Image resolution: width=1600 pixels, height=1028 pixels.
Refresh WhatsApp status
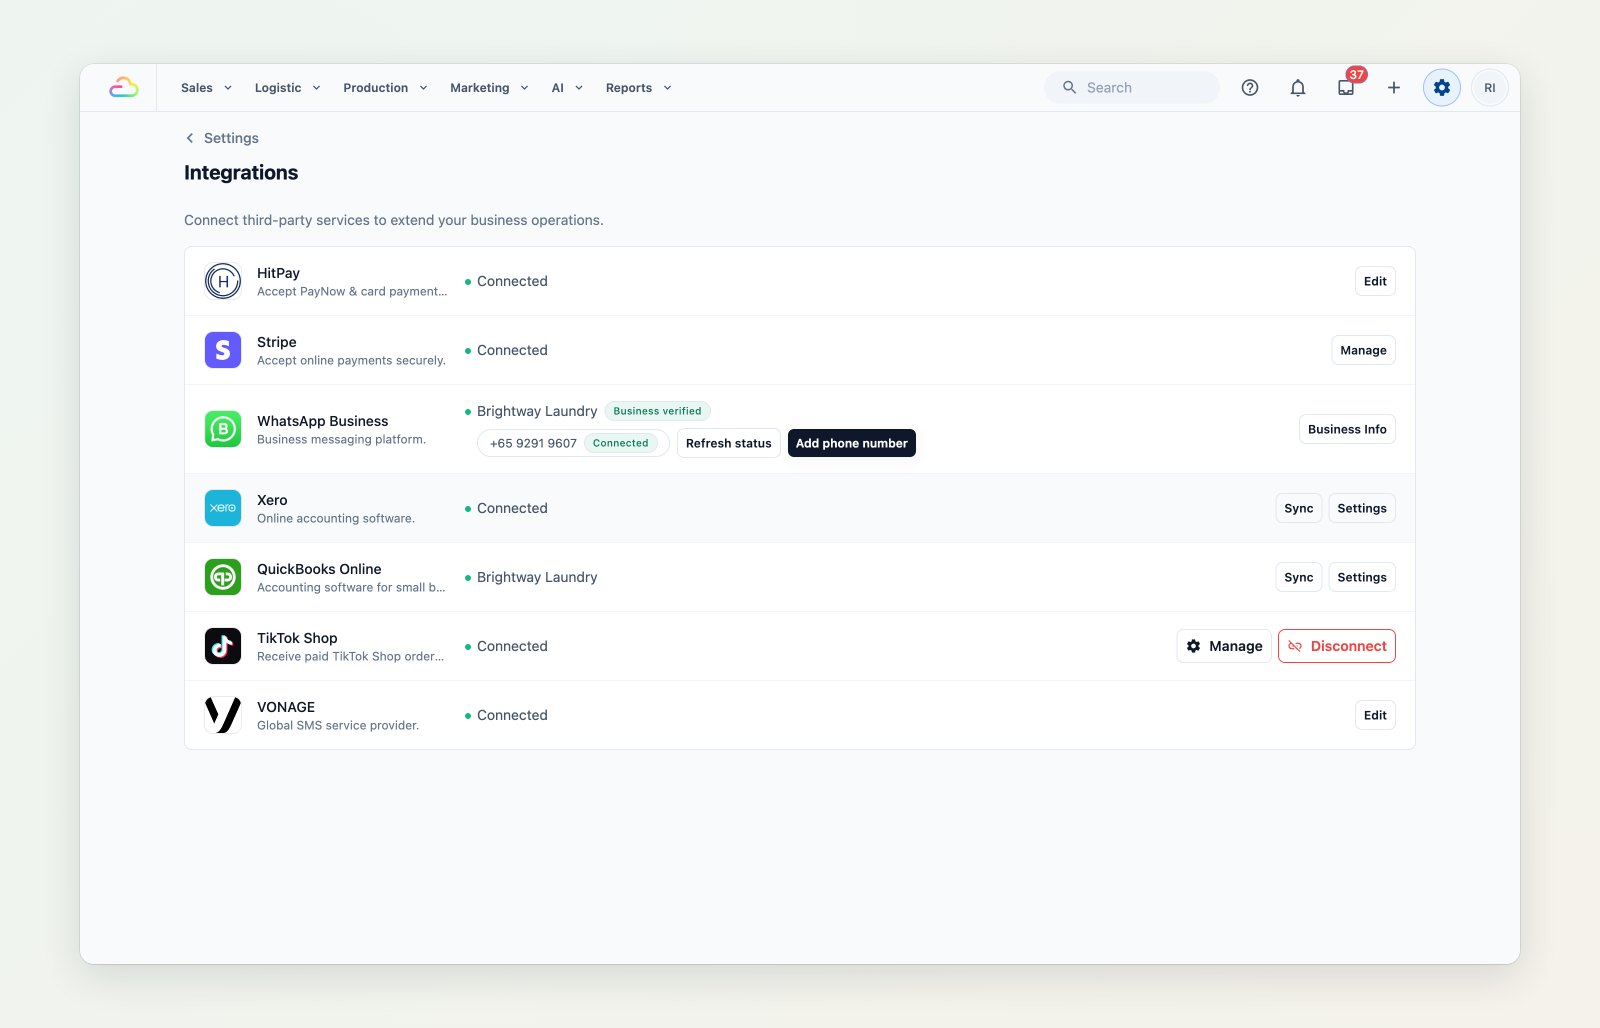click(728, 443)
